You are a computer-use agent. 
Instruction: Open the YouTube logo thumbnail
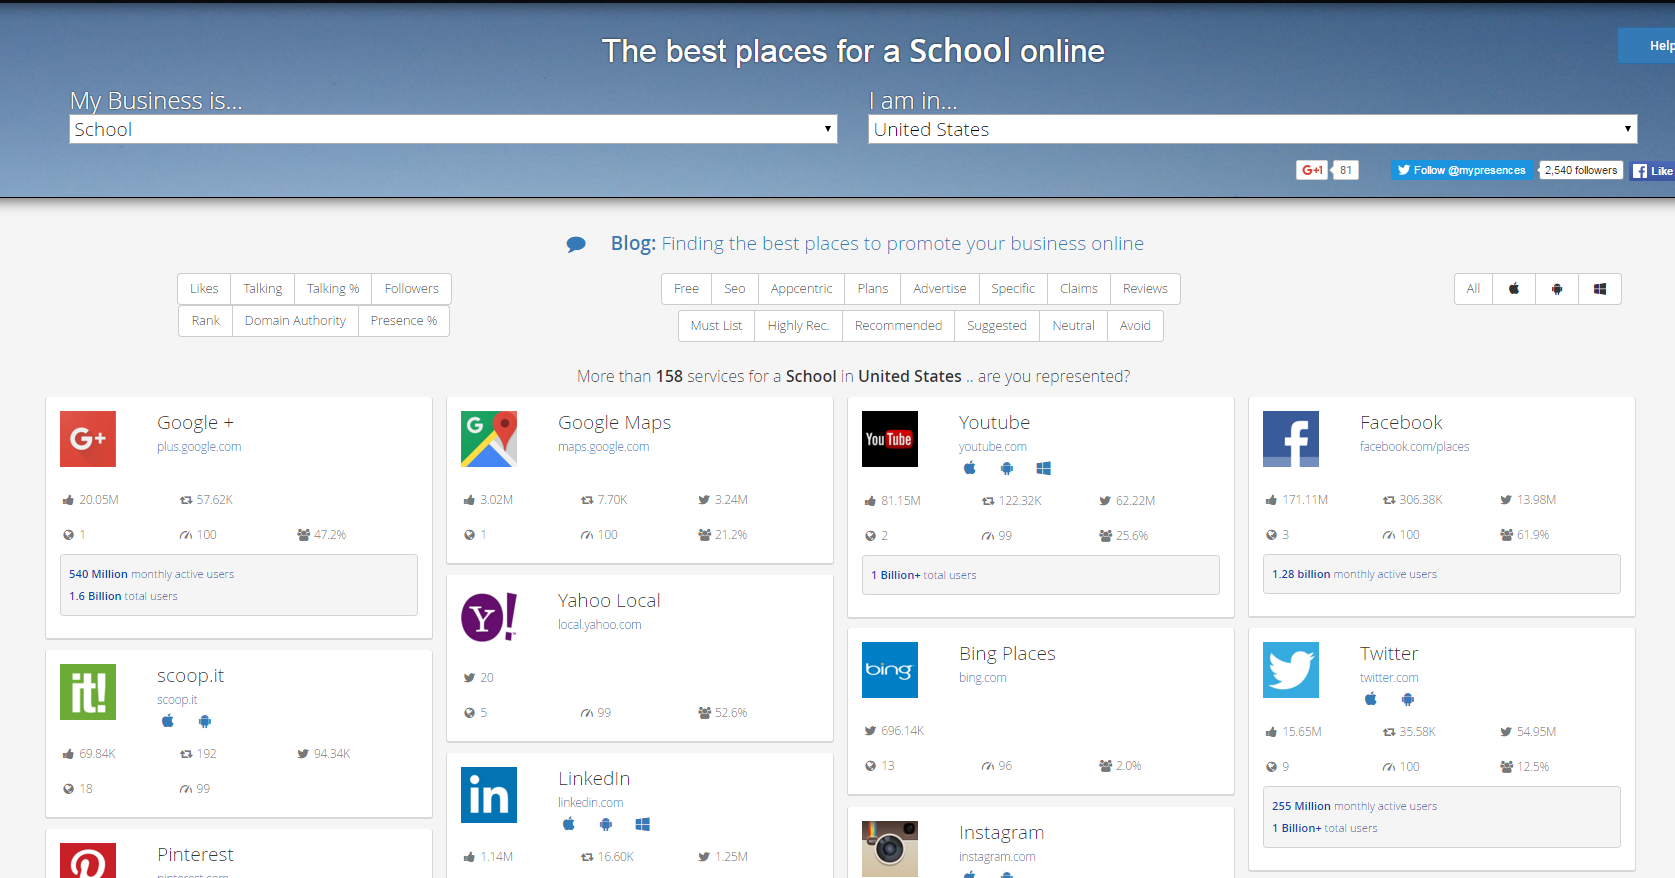pos(890,439)
